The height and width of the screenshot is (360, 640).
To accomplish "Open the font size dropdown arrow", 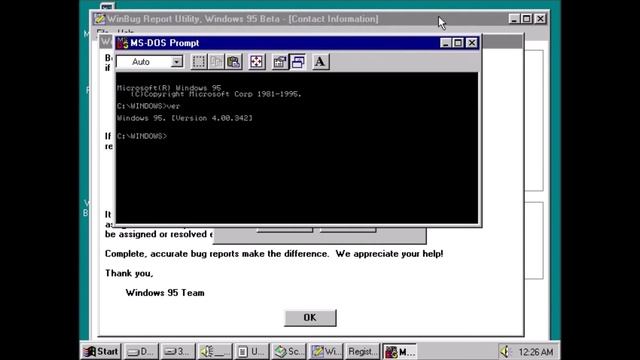I will tap(177, 62).
